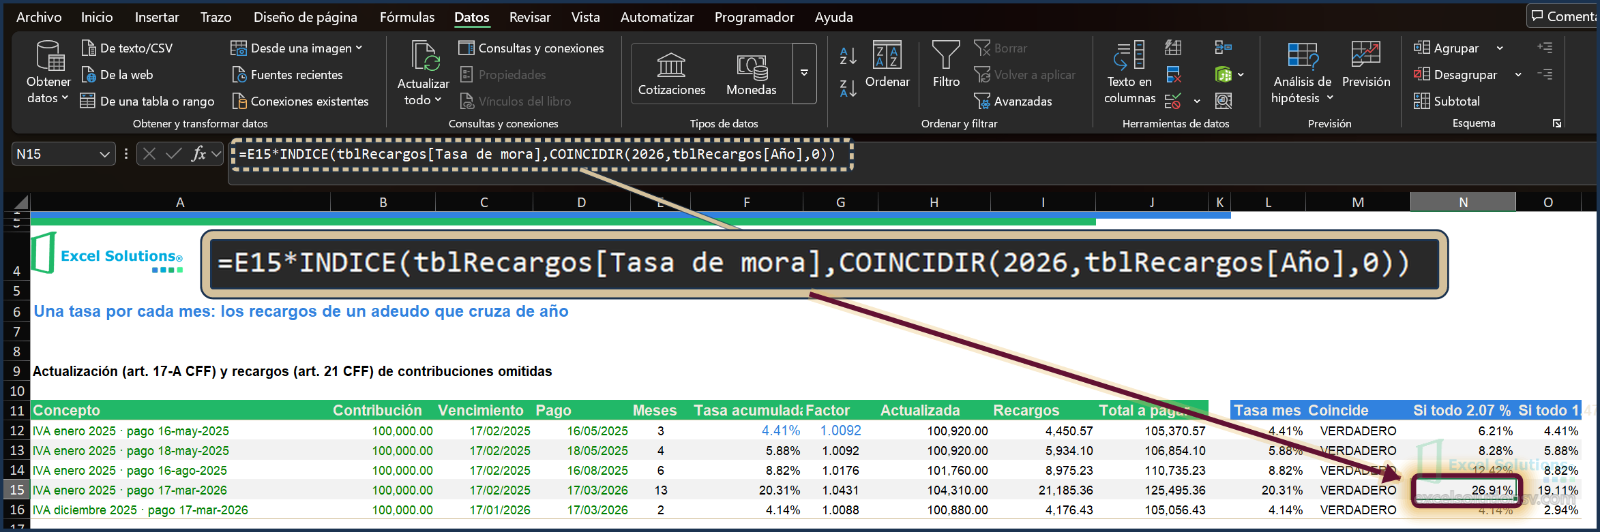
Task: Insert function with fx button
Action: pyautogui.click(x=199, y=153)
